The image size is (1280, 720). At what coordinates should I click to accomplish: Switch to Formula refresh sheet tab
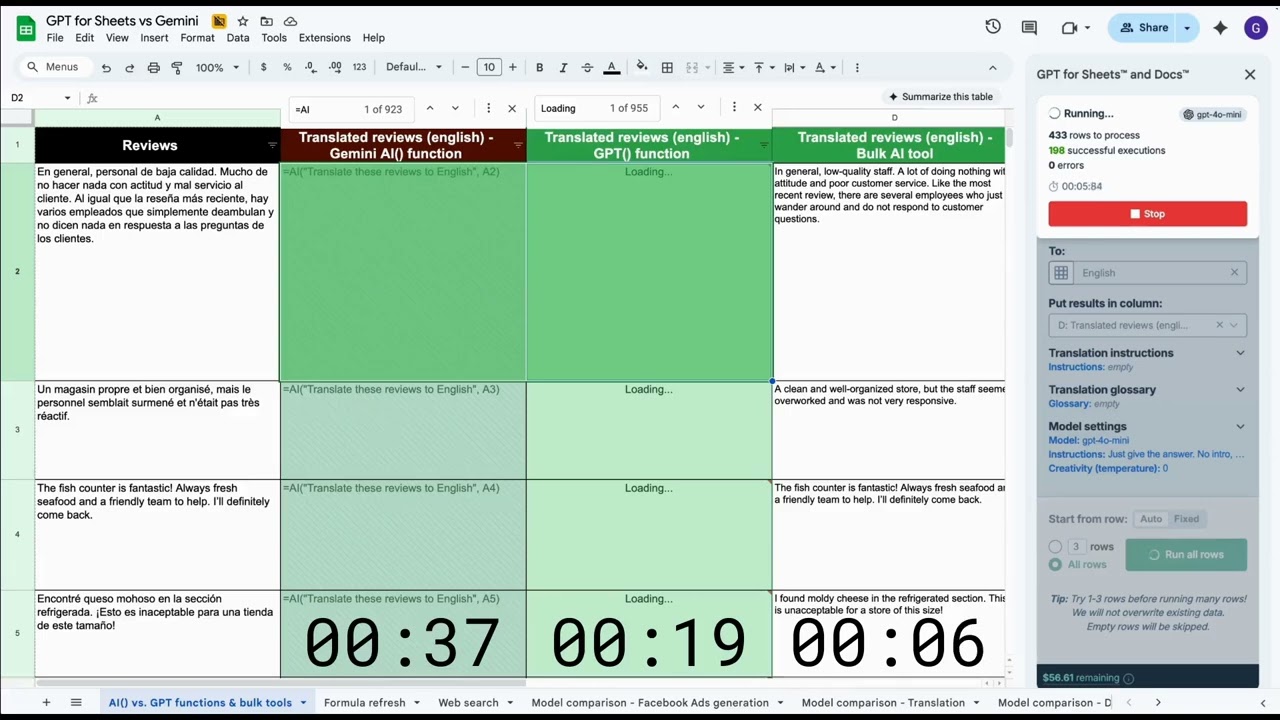(x=372, y=703)
